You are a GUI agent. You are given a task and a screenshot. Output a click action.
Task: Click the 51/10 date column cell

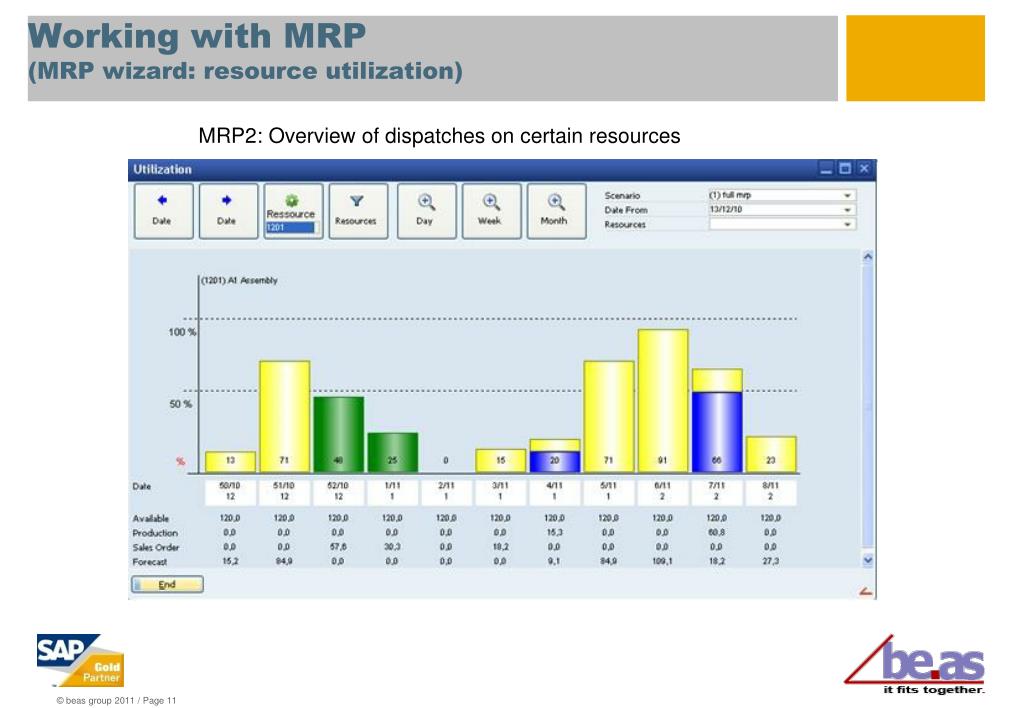284,490
